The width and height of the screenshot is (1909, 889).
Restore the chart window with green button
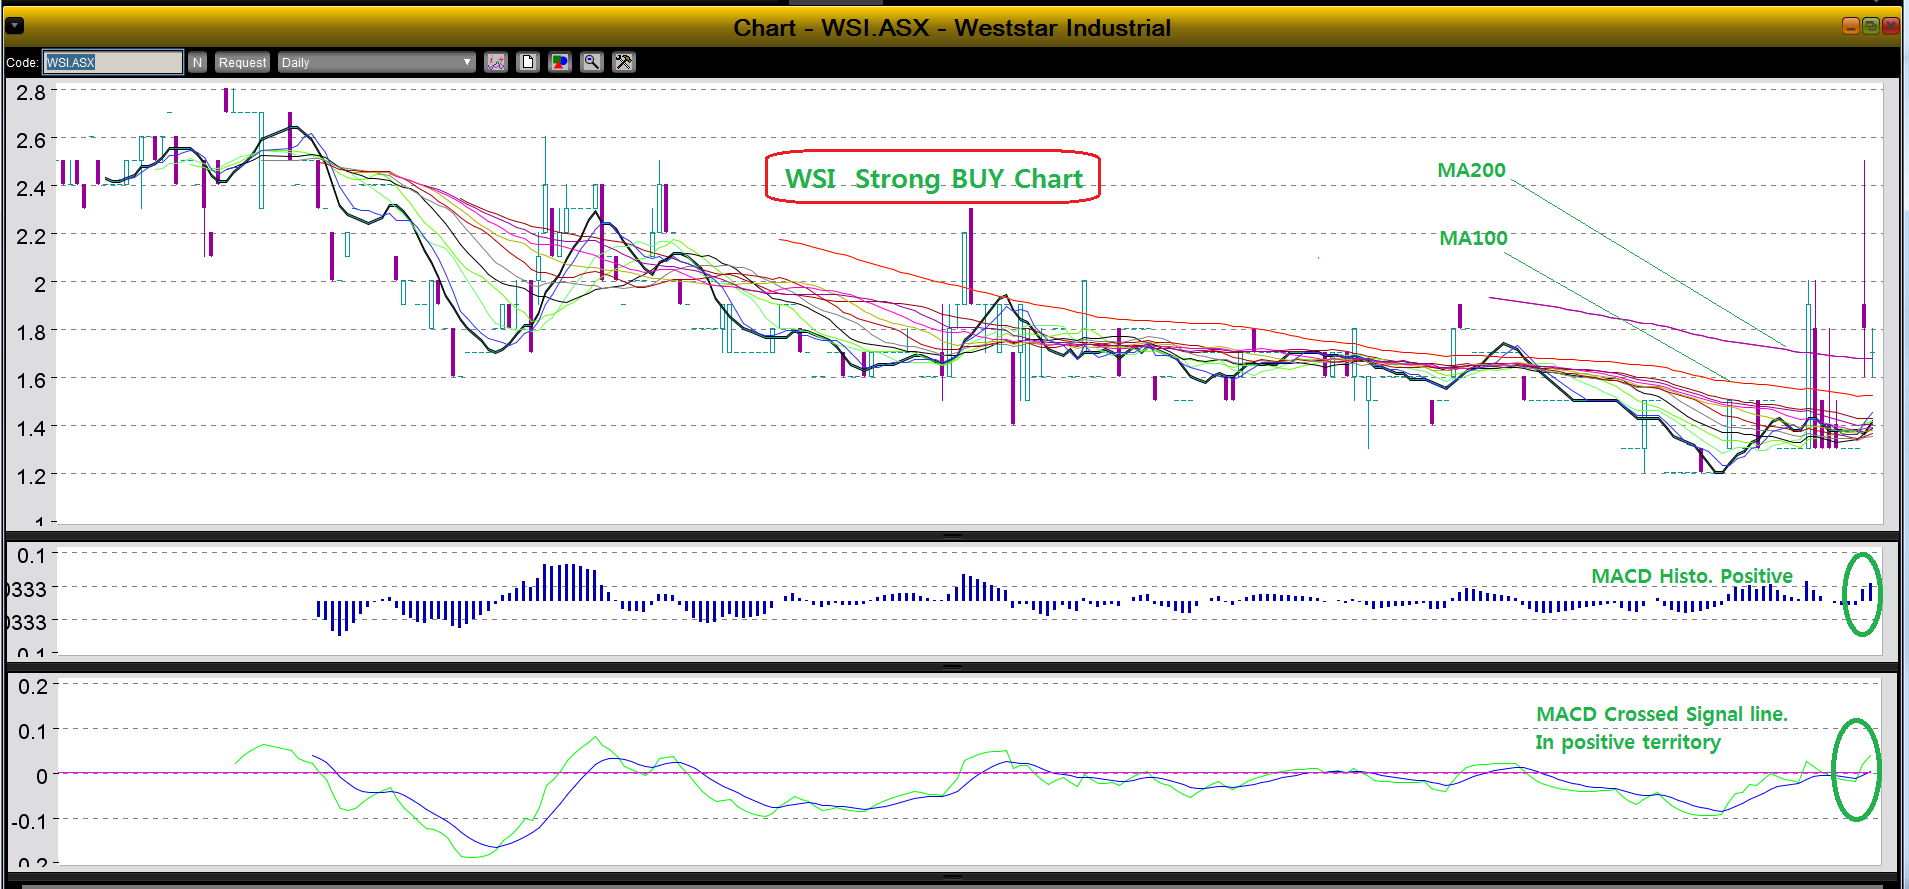click(1870, 26)
